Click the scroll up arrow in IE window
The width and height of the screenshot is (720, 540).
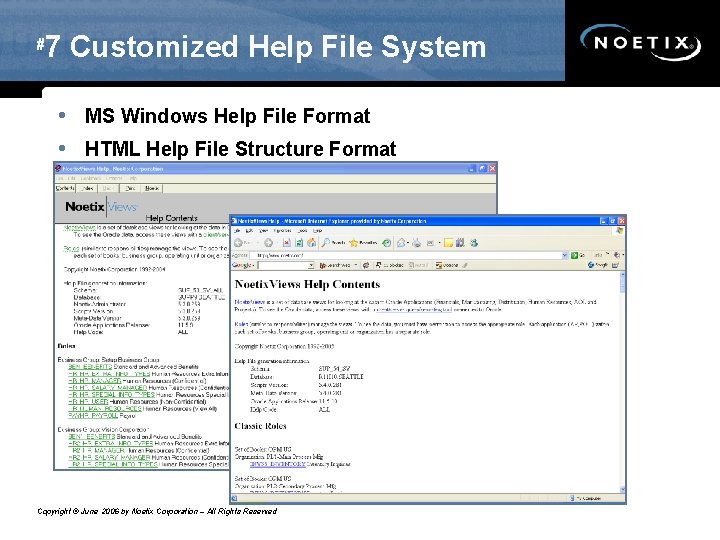623,276
